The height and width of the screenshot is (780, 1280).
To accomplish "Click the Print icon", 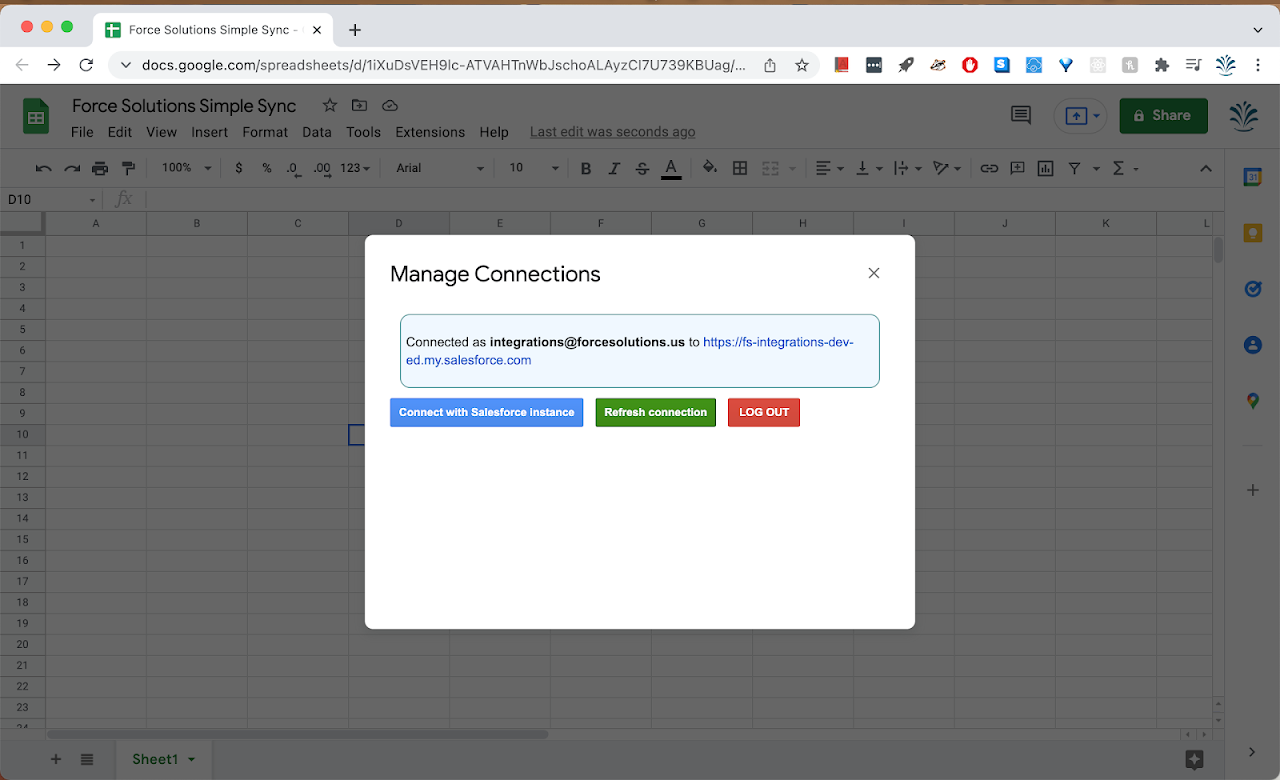I will (100, 168).
